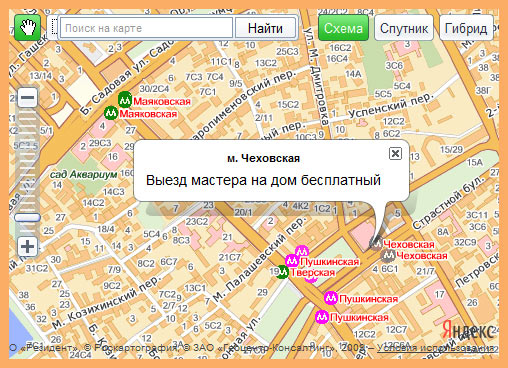Zoom in with the plus button

pos(27,247)
